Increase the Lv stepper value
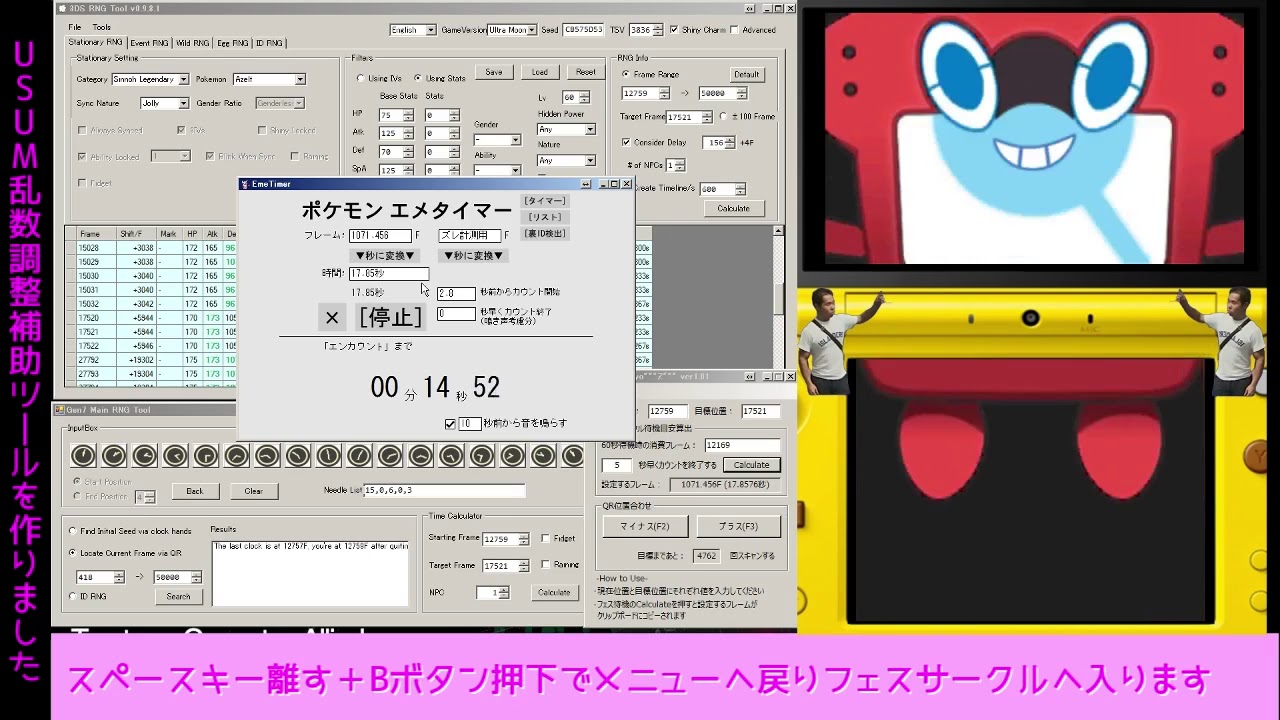 click(585, 95)
